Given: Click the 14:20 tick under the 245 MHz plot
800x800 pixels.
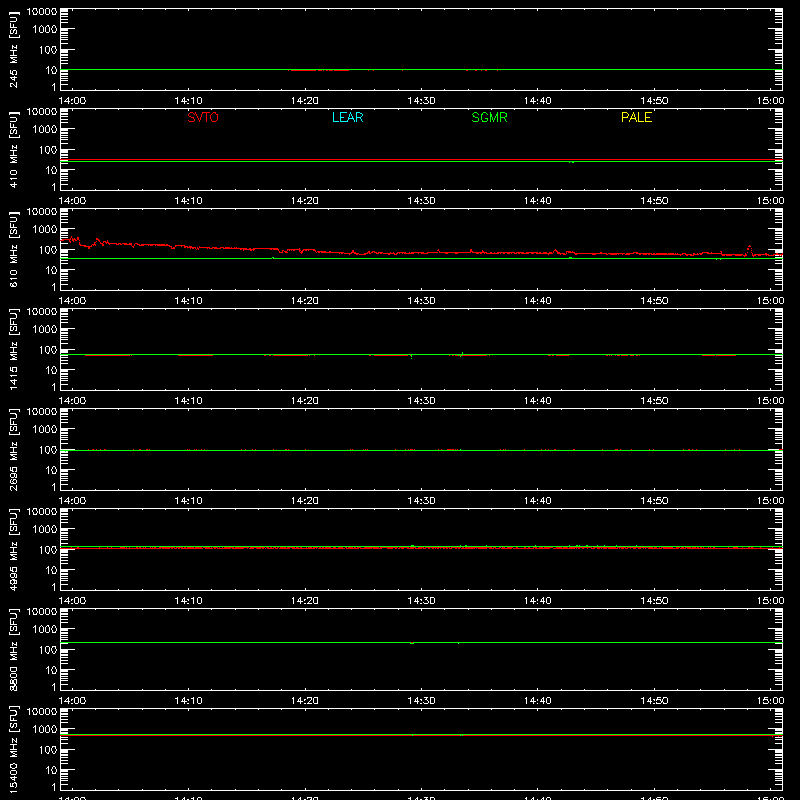Looking at the screenshot, I should 305,101.
